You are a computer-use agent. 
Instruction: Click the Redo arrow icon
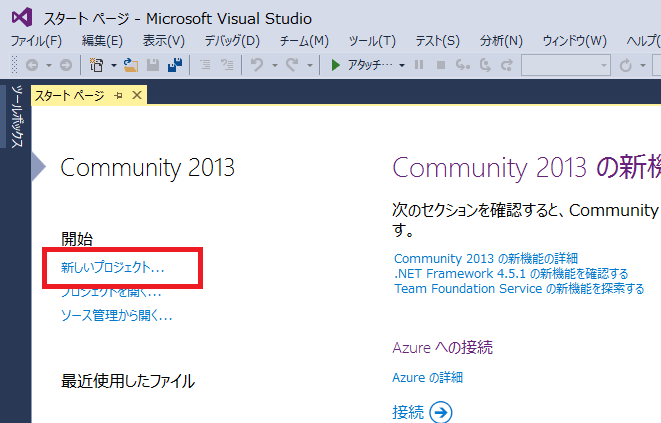[292, 65]
